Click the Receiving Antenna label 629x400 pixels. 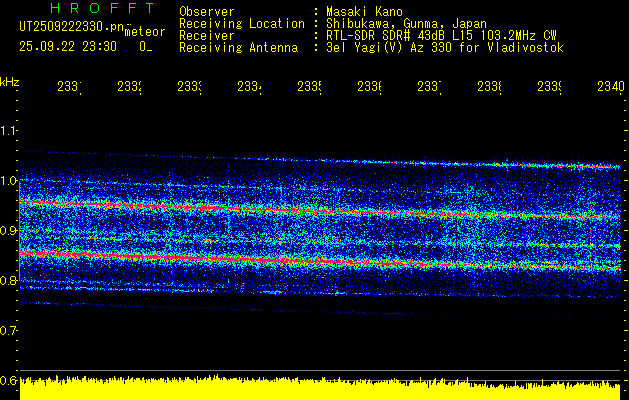pyautogui.click(x=238, y=48)
